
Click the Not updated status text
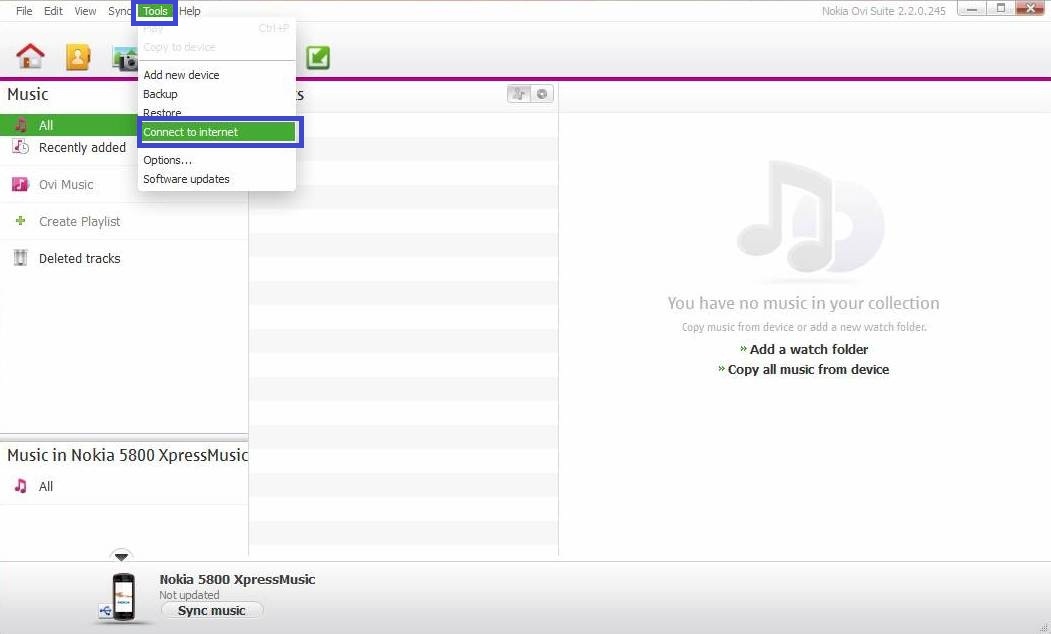pos(189,595)
